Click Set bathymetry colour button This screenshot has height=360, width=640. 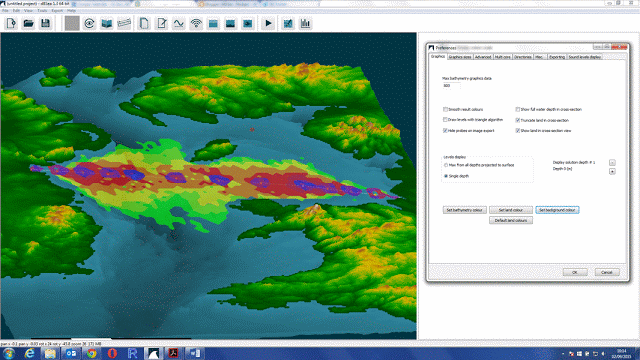click(x=464, y=210)
